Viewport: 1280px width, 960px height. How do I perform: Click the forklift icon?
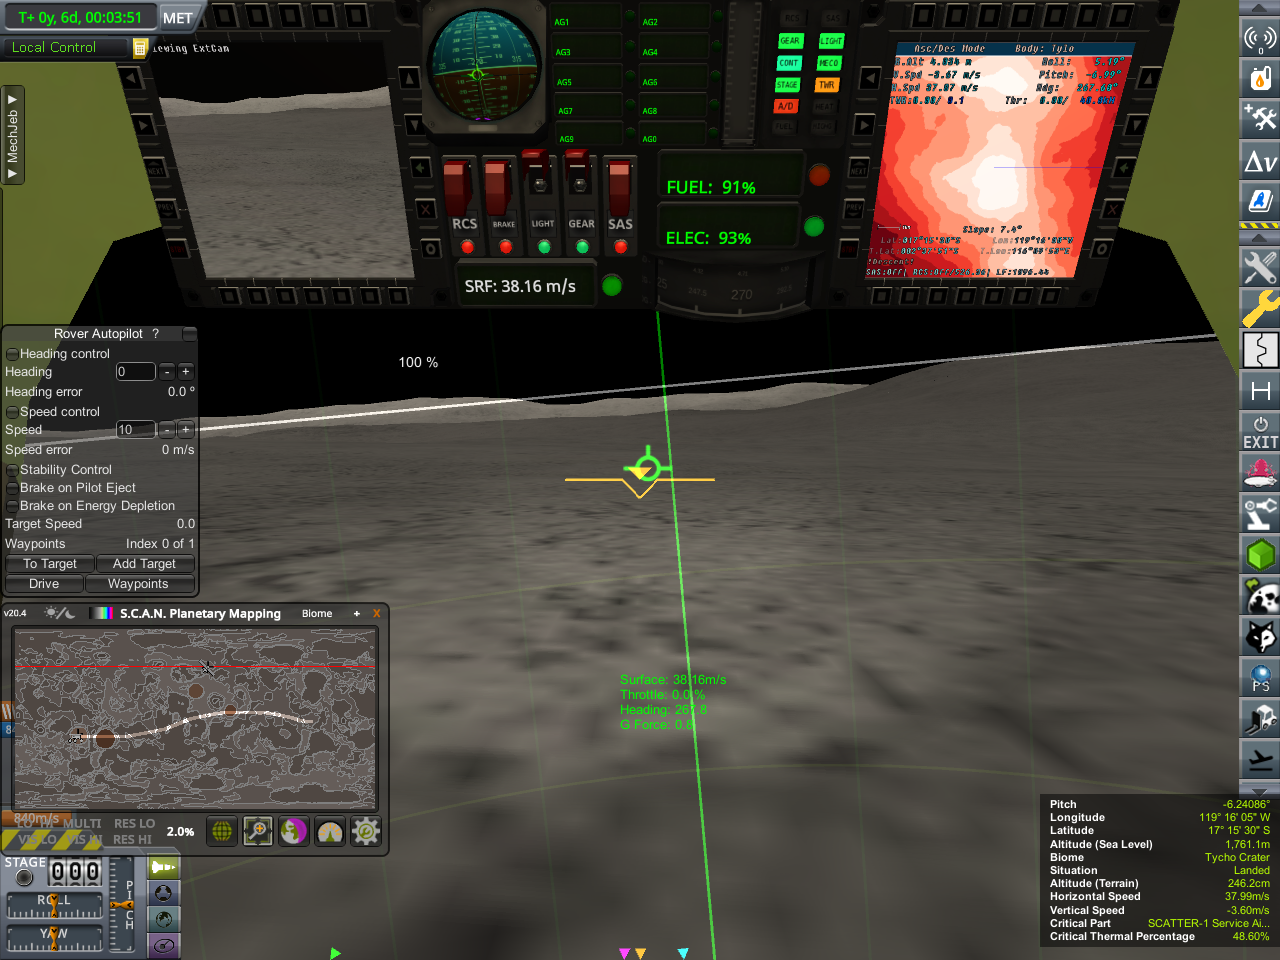pos(1260,718)
